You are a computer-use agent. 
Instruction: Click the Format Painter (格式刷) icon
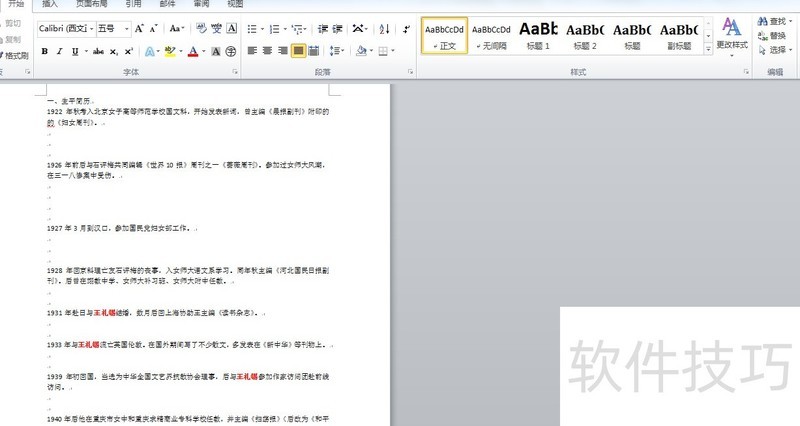coord(15,56)
